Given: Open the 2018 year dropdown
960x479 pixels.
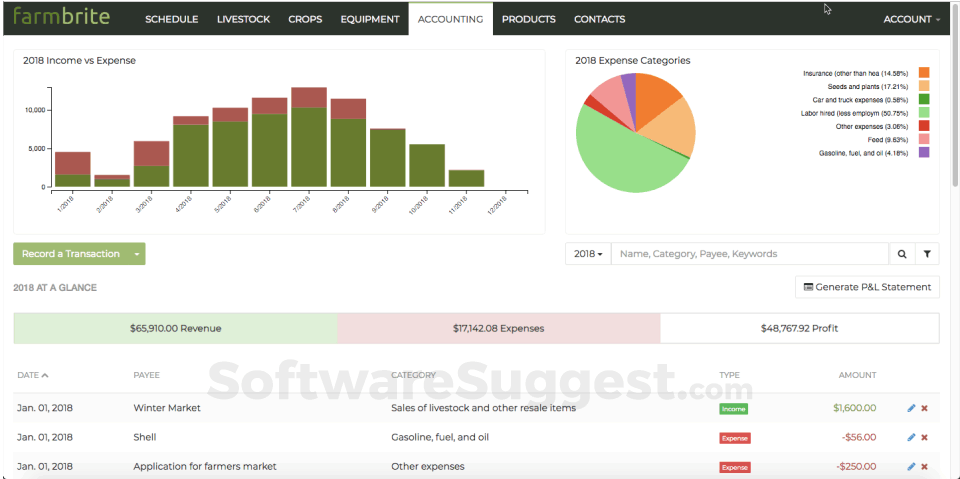Looking at the screenshot, I should coord(588,254).
